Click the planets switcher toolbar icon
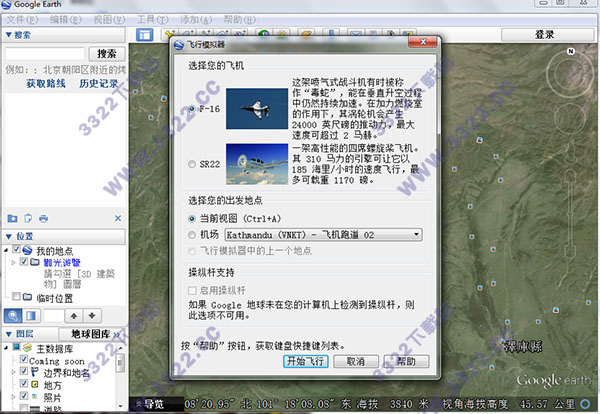Image resolution: width=600 pixels, height=414 pixels. tap(307, 33)
